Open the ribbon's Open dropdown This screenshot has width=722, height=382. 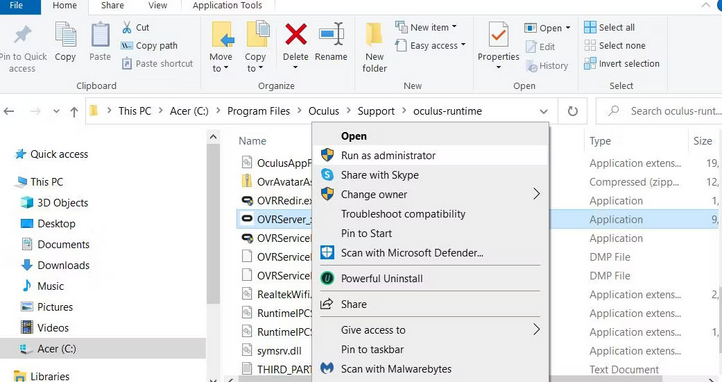point(547,28)
